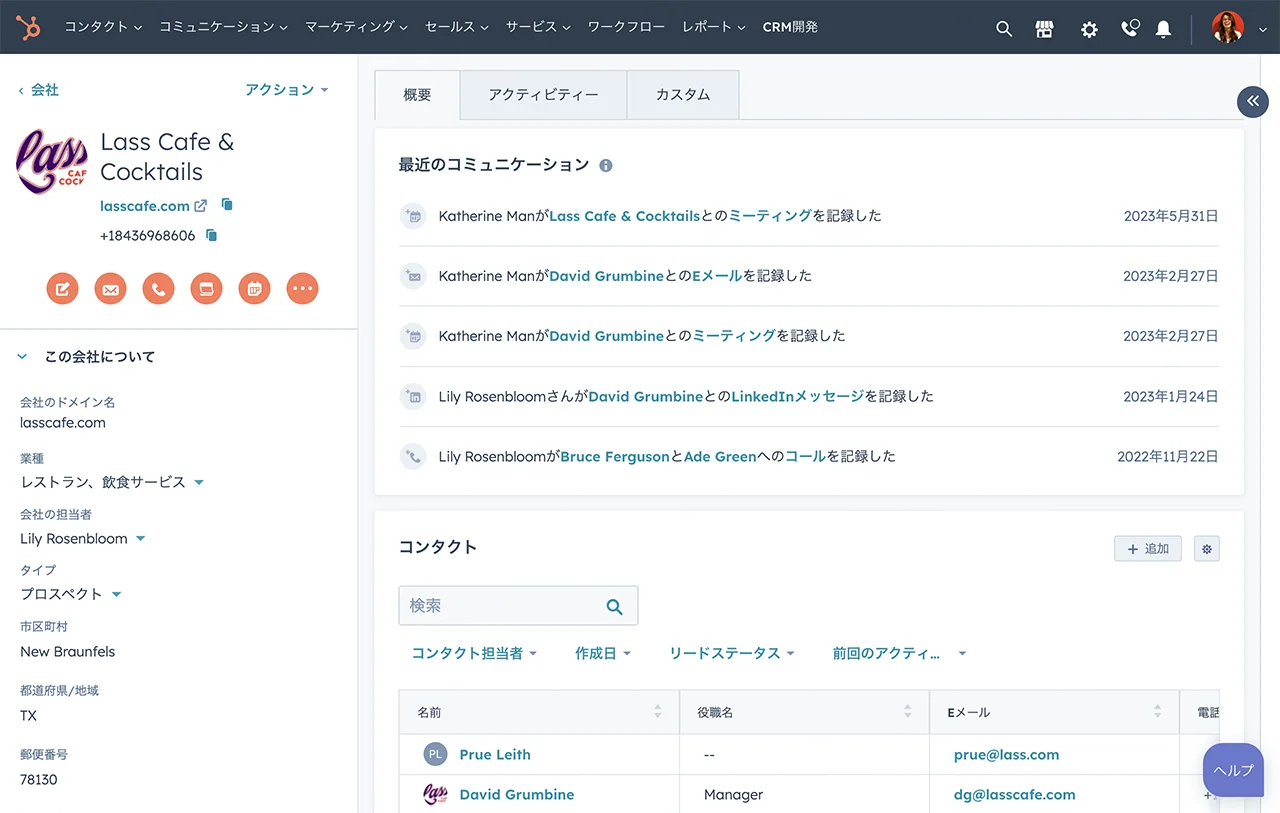Click email icon on Eメール activity row
This screenshot has height=813, width=1280.
[x=413, y=276]
